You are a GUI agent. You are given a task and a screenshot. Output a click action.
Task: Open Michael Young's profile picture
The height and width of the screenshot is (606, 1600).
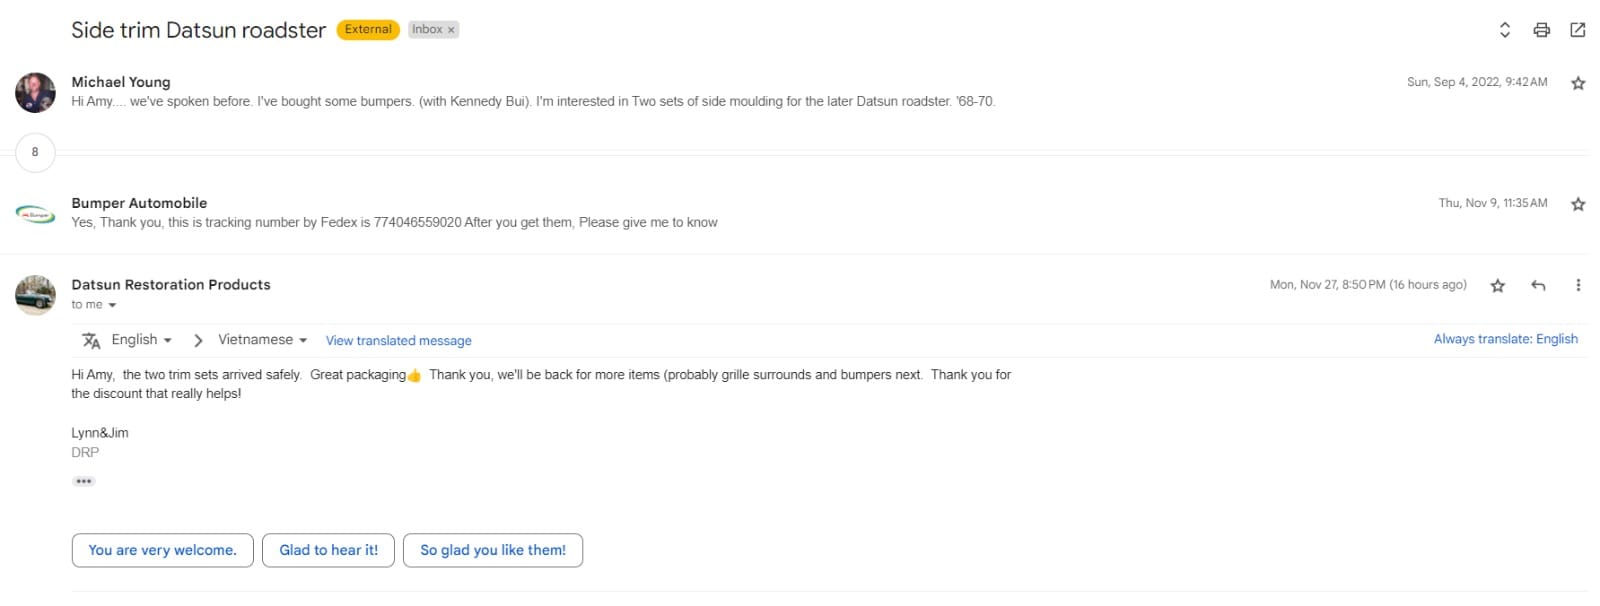(x=35, y=93)
